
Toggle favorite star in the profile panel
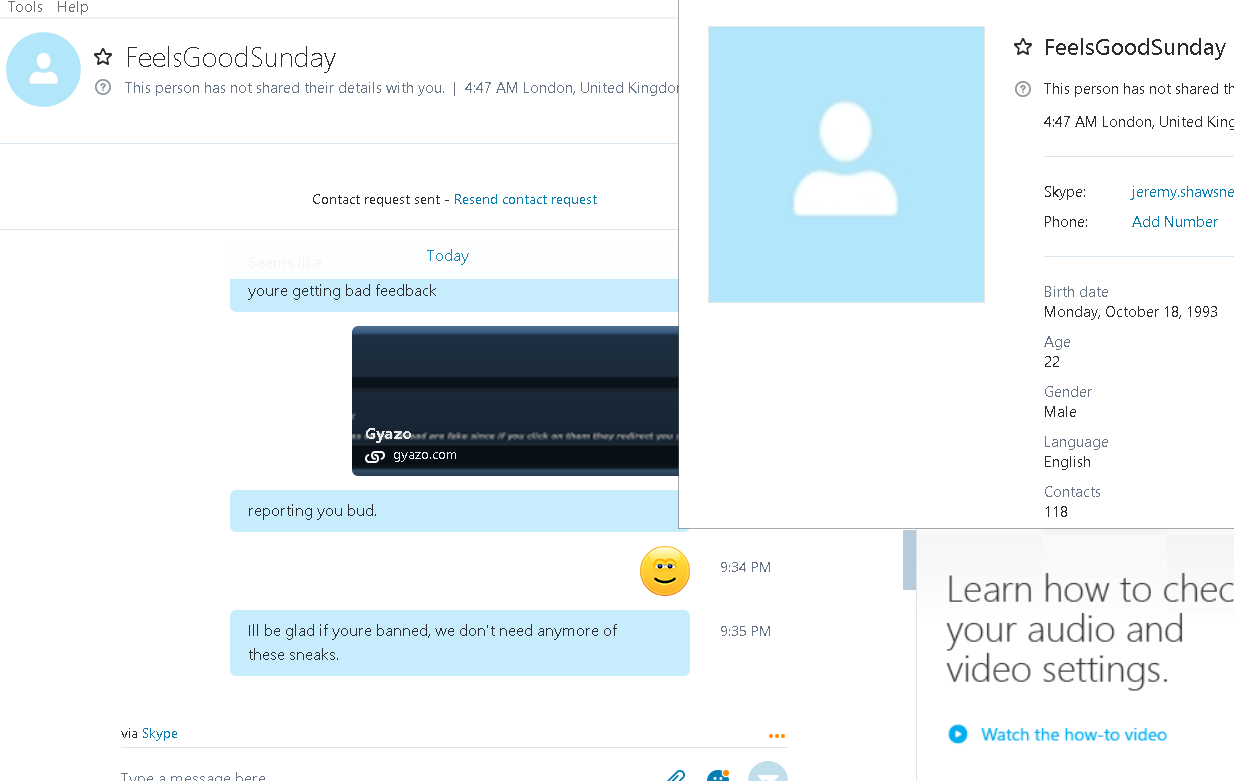(x=1022, y=47)
